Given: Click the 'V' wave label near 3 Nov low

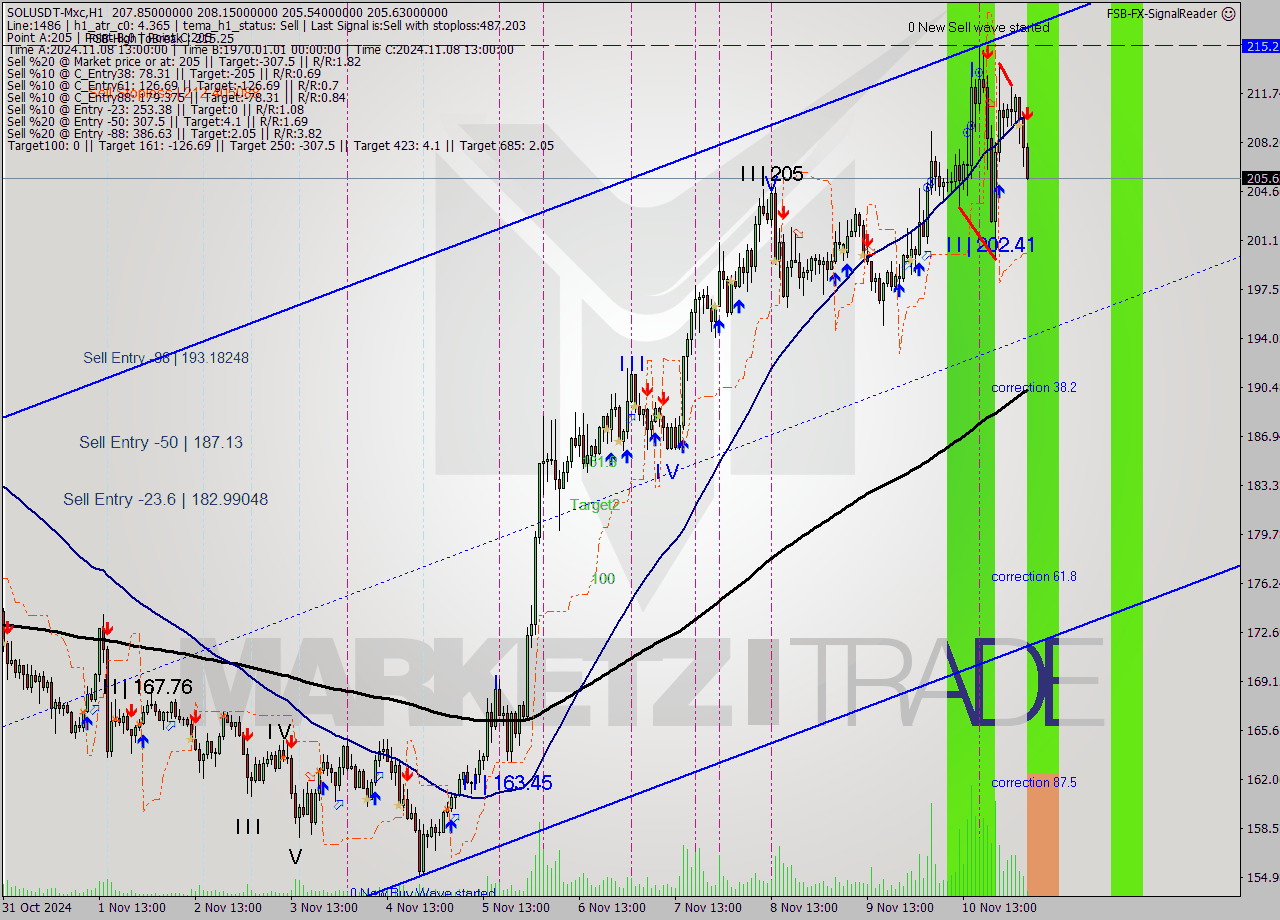Looking at the screenshot, I should 294,857.
